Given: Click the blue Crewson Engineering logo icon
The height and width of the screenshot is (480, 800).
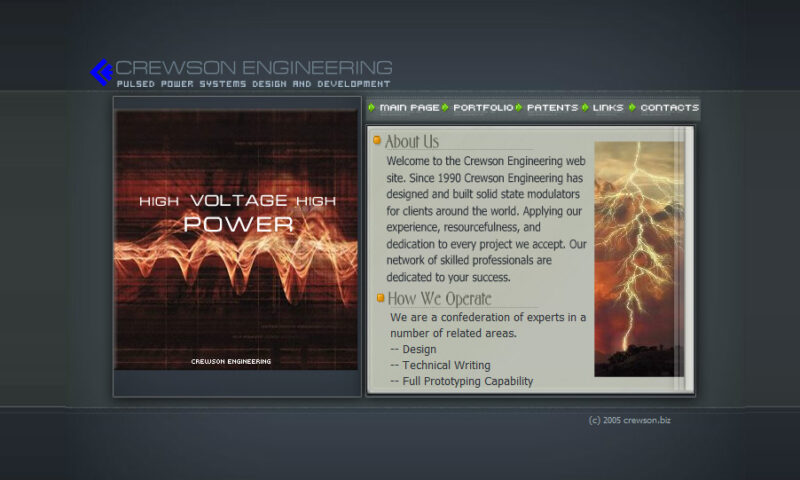Looking at the screenshot, I should 102,72.
